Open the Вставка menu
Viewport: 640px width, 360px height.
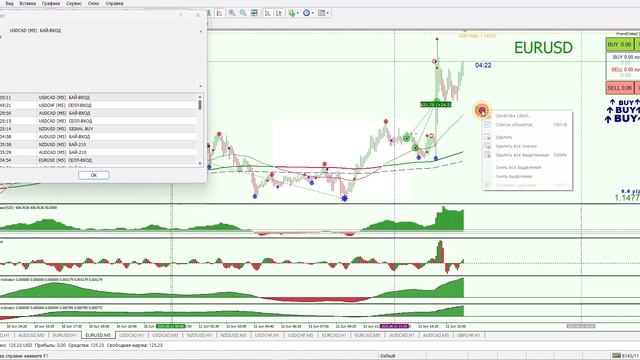tap(28, 4)
